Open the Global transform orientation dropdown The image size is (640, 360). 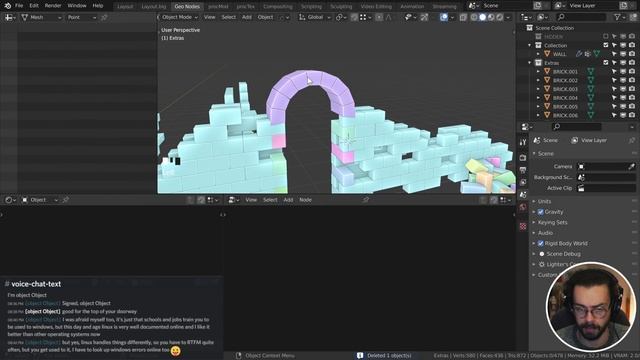[314, 17]
